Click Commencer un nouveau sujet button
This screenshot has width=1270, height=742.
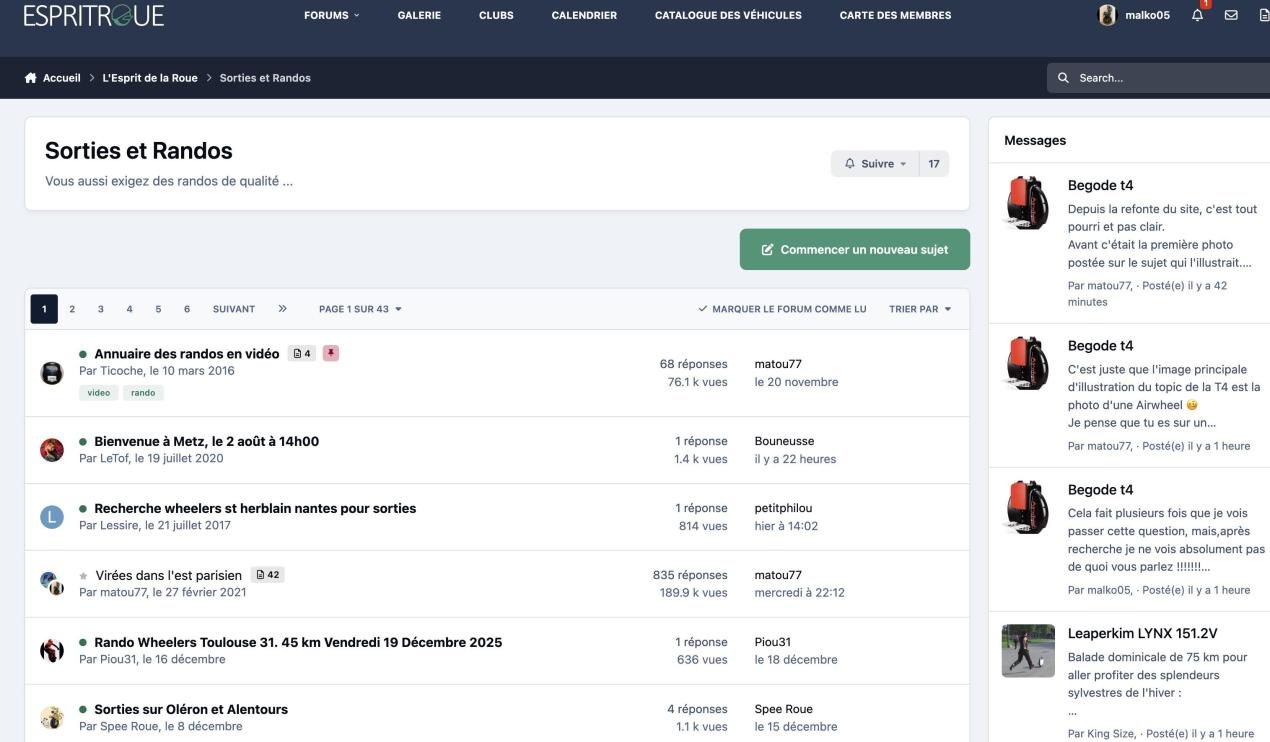click(854, 249)
